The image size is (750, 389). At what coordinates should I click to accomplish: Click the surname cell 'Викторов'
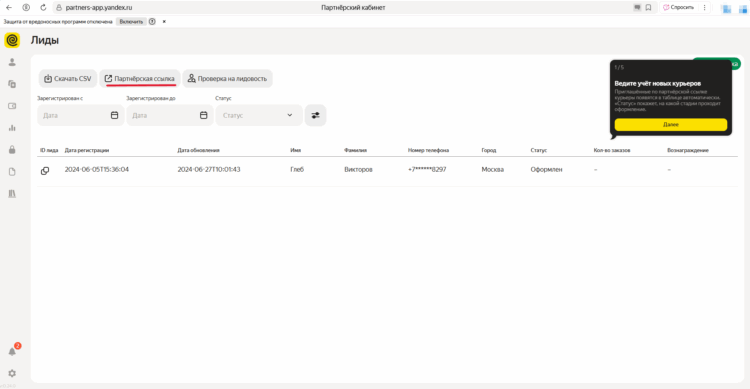click(x=358, y=169)
